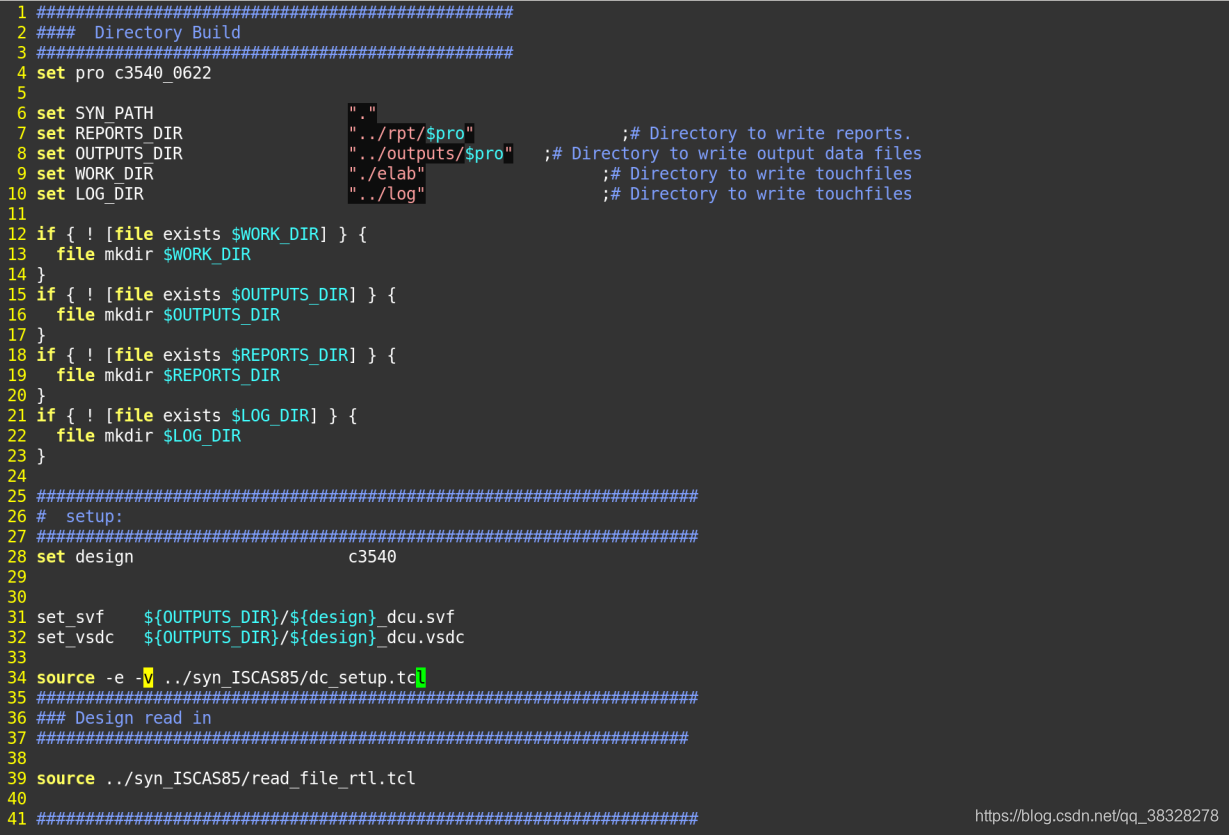
Task: Click "REPORTS_DIR" in its set statement
Action: coord(129,133)
